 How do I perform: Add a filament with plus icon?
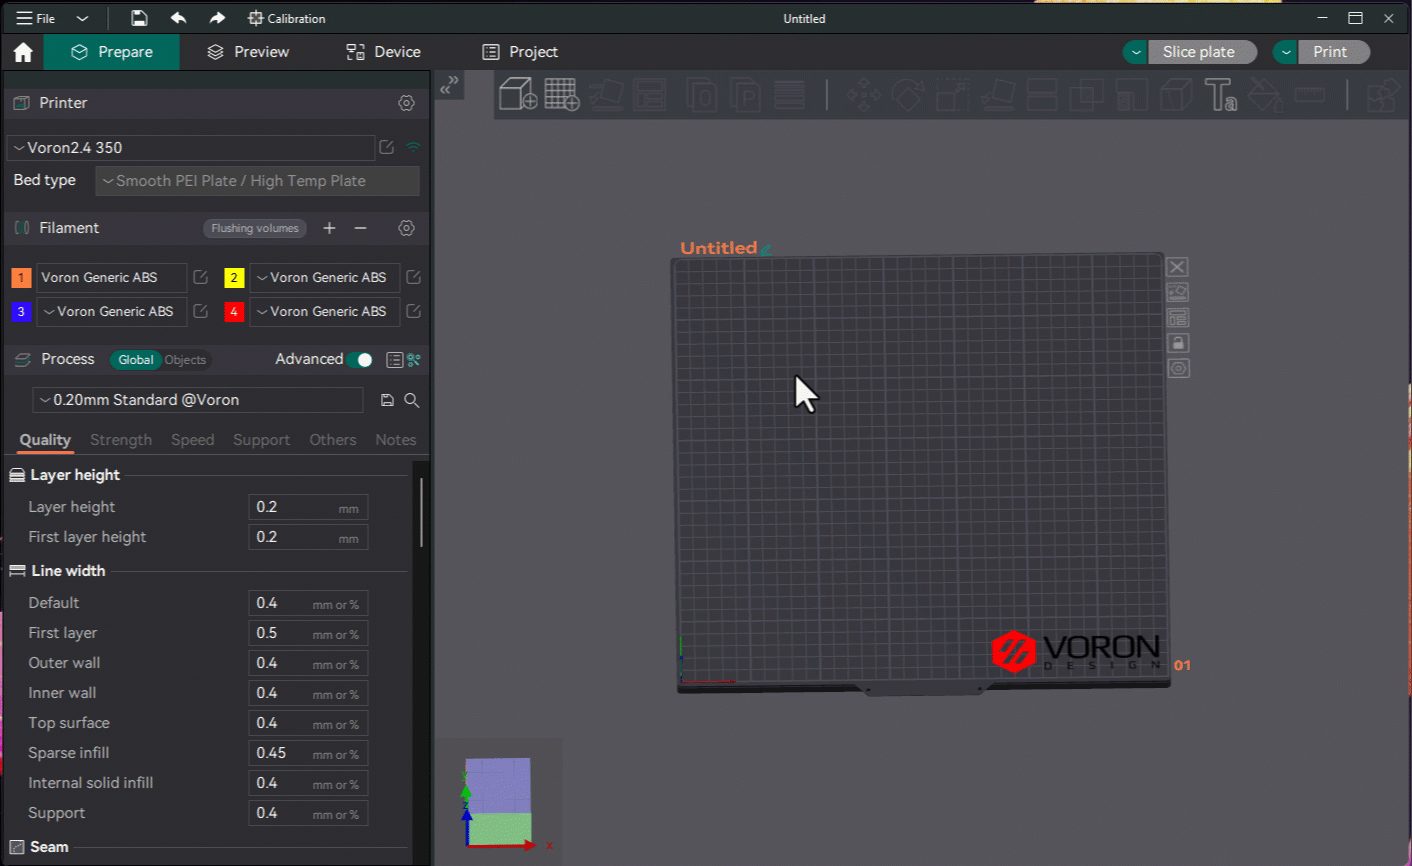pyautogui.click(x=329, y=228)
